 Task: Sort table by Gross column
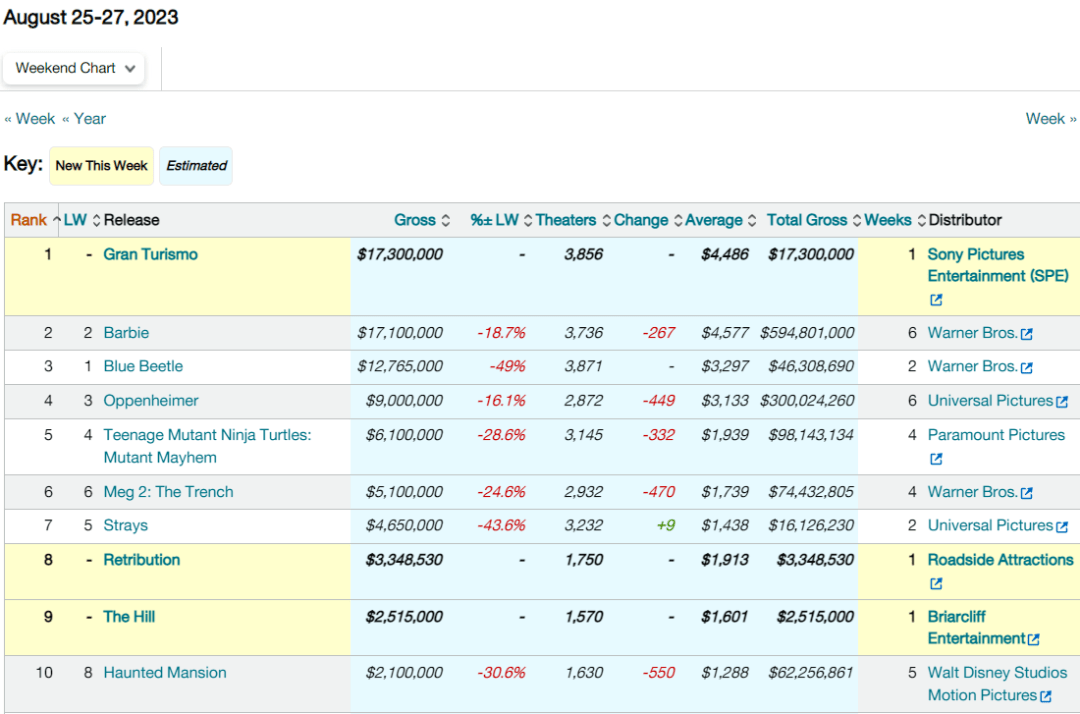(x=414, y=220)
